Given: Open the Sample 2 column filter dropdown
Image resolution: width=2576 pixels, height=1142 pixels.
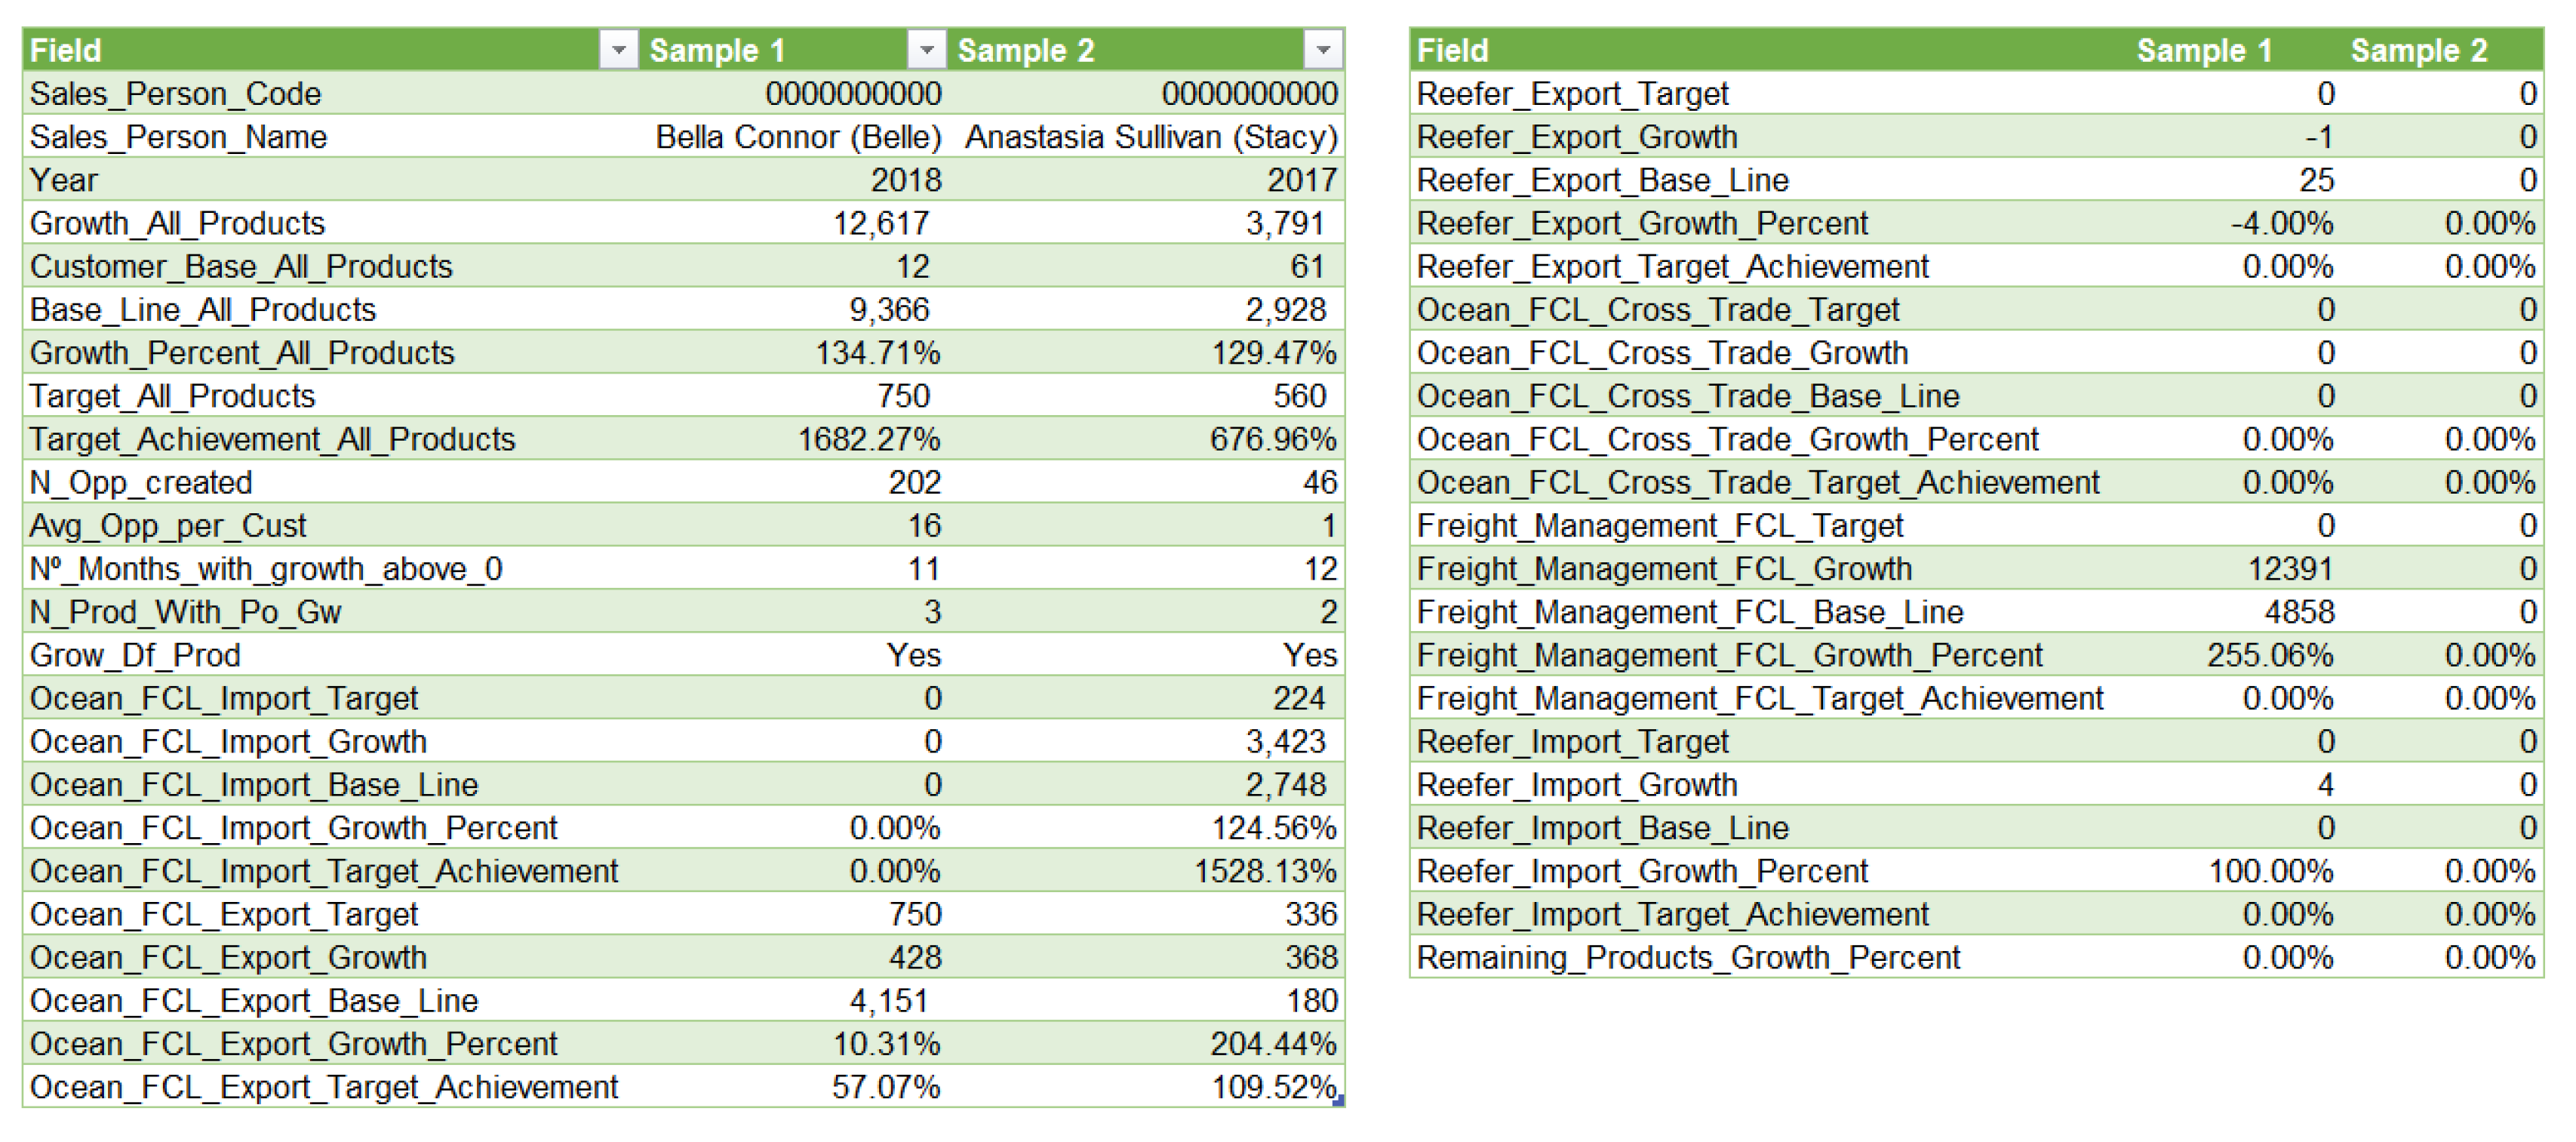Looking at the screenshot, I should 1322,49.
